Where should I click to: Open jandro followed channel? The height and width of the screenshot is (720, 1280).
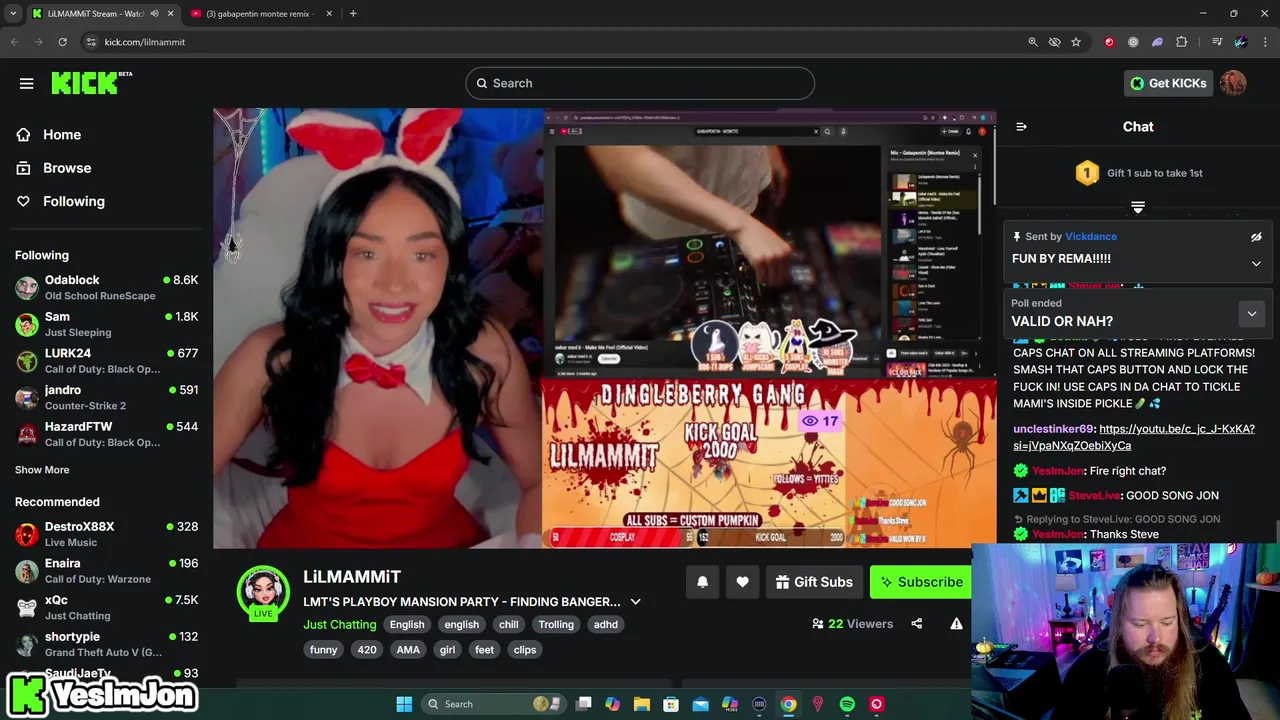click(x=106, y=397)
